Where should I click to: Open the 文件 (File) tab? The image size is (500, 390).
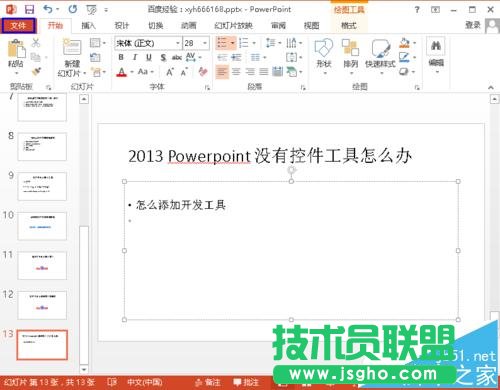point(18,26)
